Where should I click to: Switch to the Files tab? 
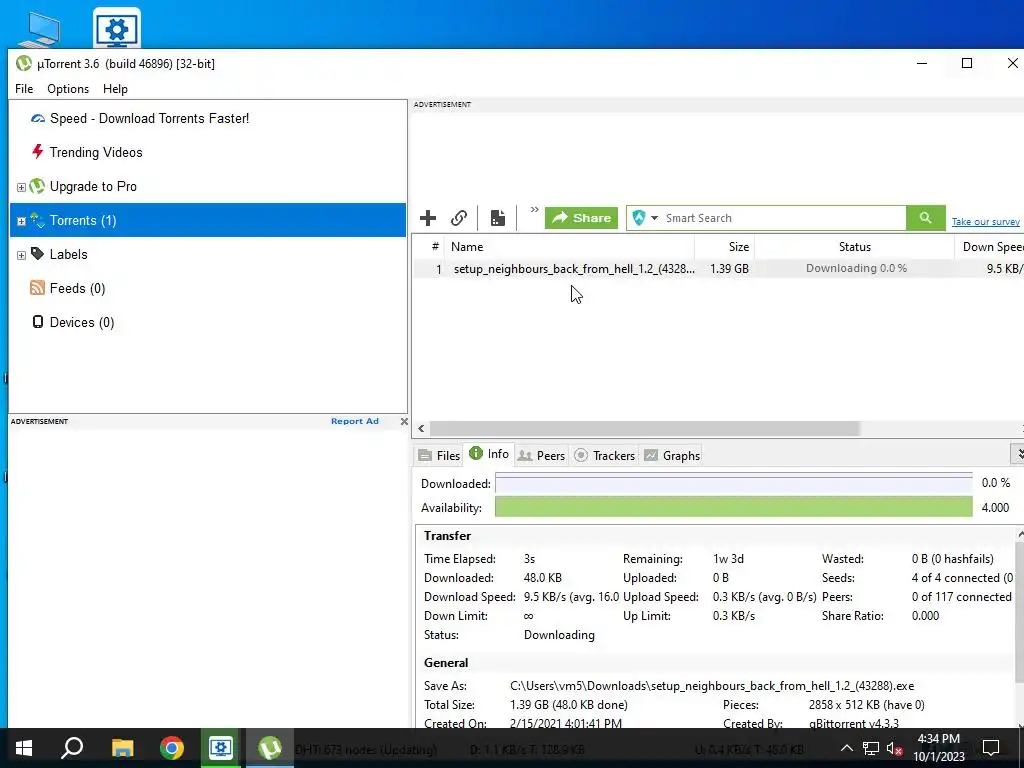point(440,456)
